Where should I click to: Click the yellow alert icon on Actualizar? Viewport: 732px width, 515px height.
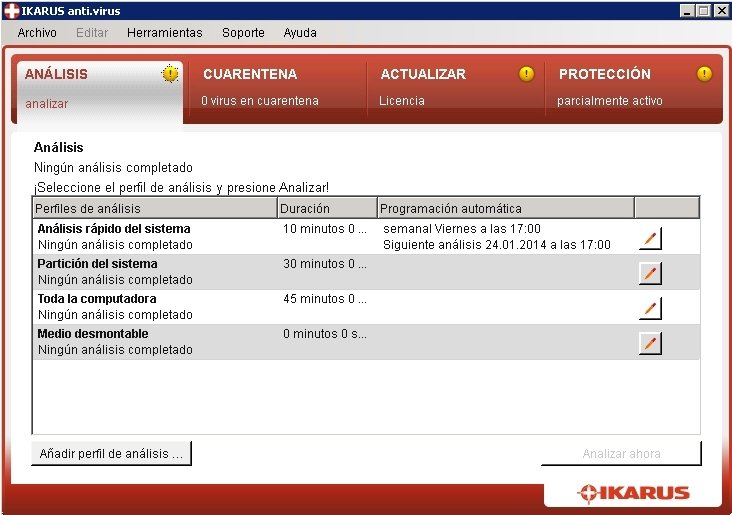[x=527, y=74]
